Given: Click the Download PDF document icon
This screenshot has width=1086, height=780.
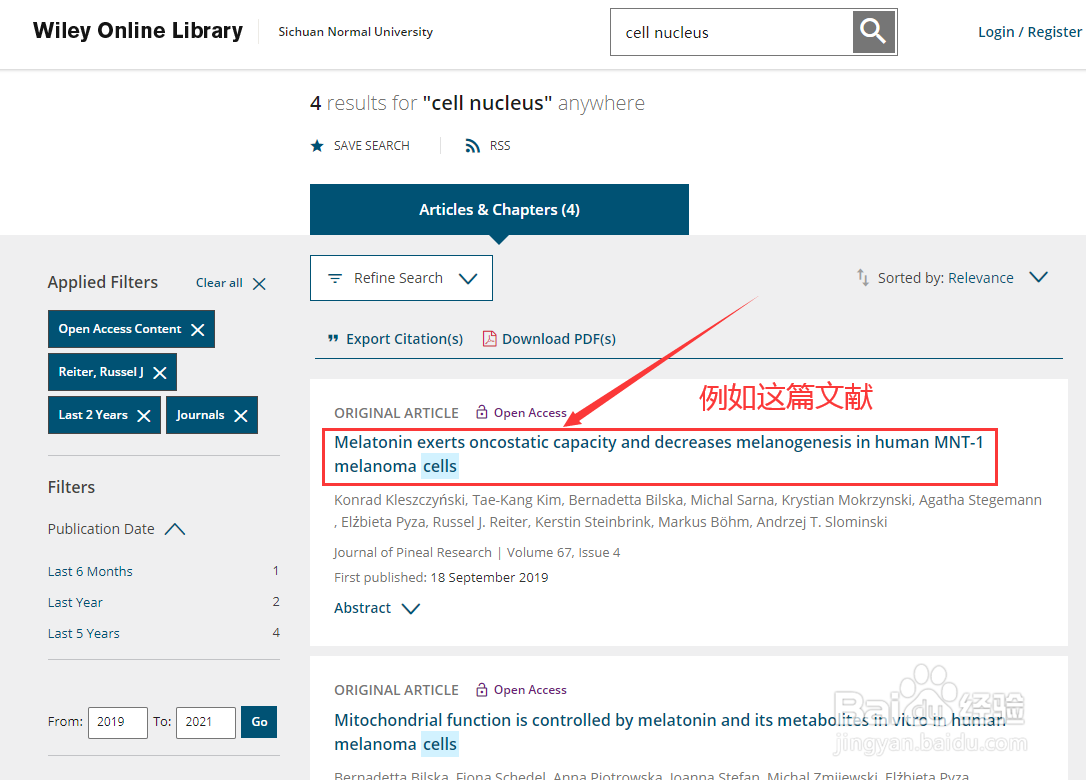Looking at the screenshot, I should pos(490,339).
